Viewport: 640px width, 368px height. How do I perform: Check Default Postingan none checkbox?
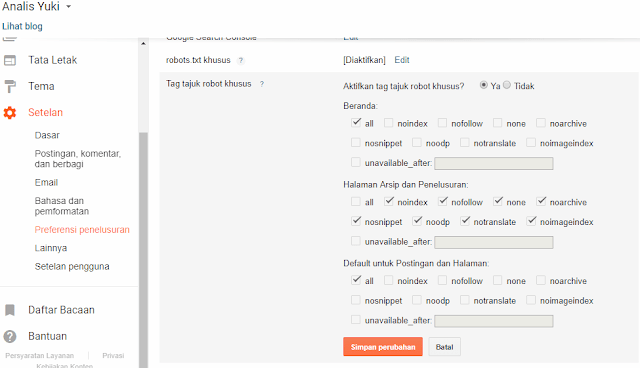pos(498,280)
